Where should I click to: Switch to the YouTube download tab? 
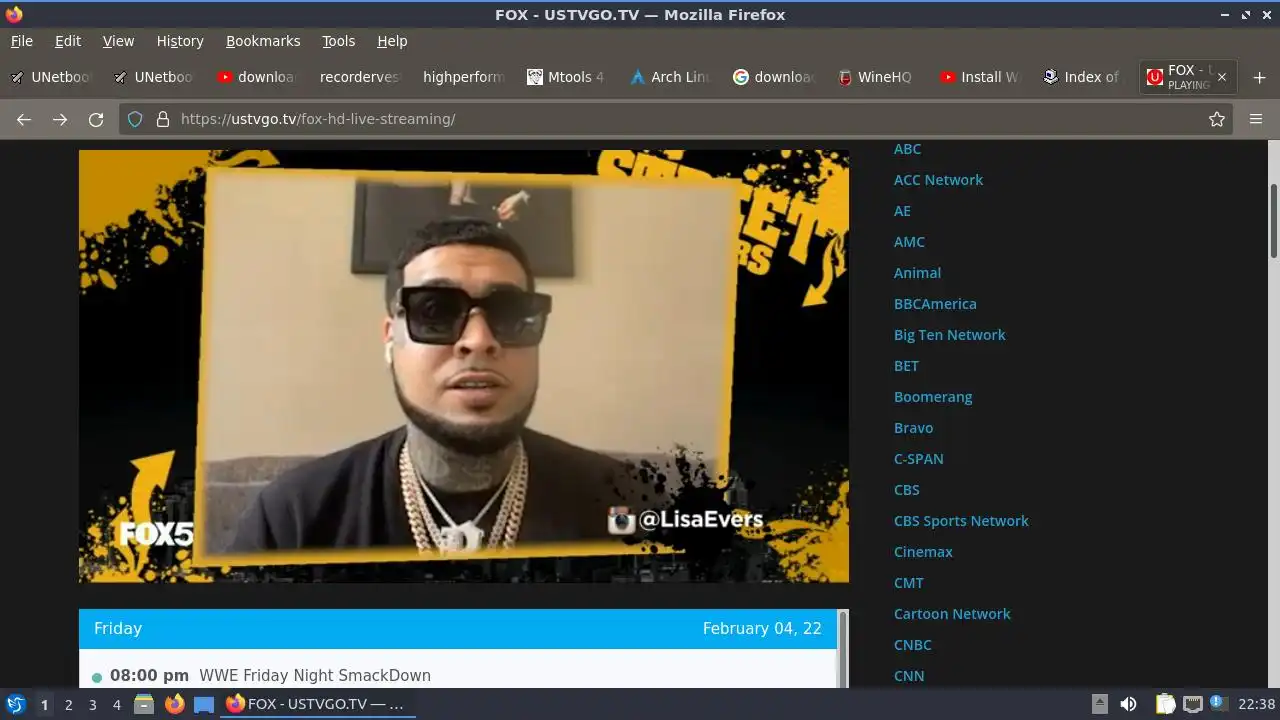256,77
